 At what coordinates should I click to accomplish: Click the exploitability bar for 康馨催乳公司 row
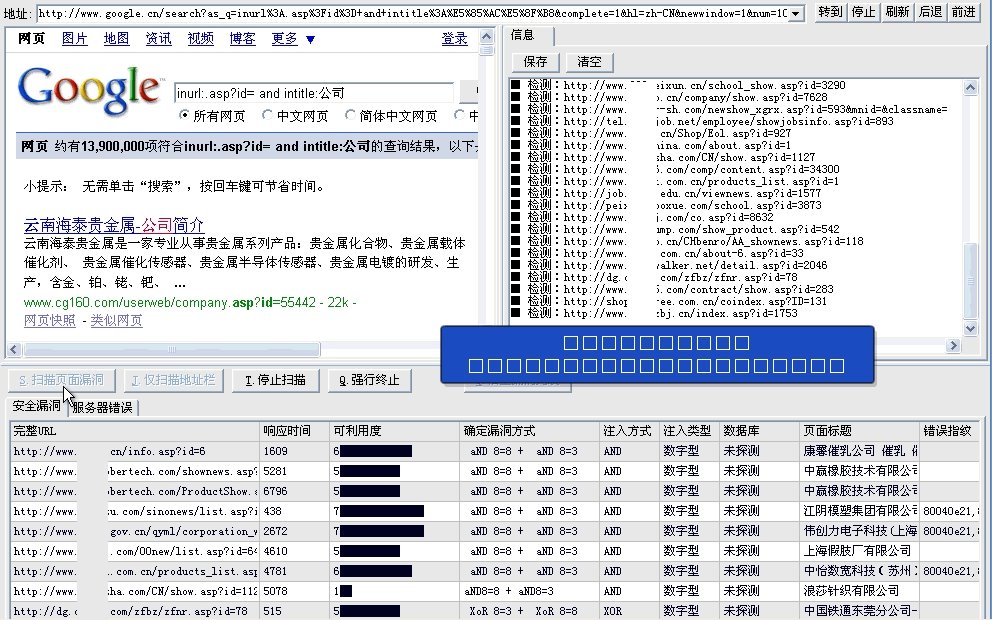pyautogui.click(x=376, y=451)
